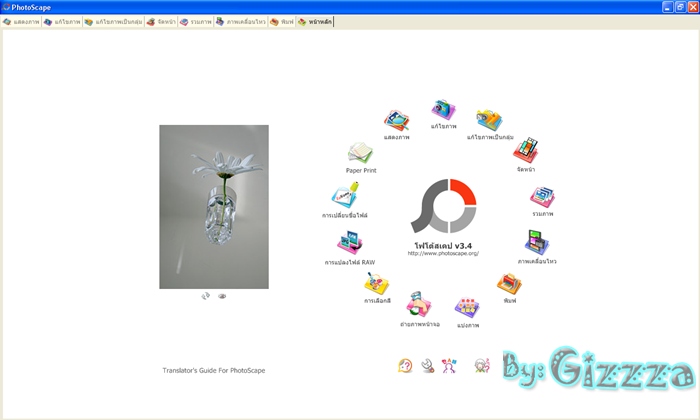The image size is (700, 420).
Task: Switch to the รวมภาพ tab in toolbar
Action: [196, 22]
